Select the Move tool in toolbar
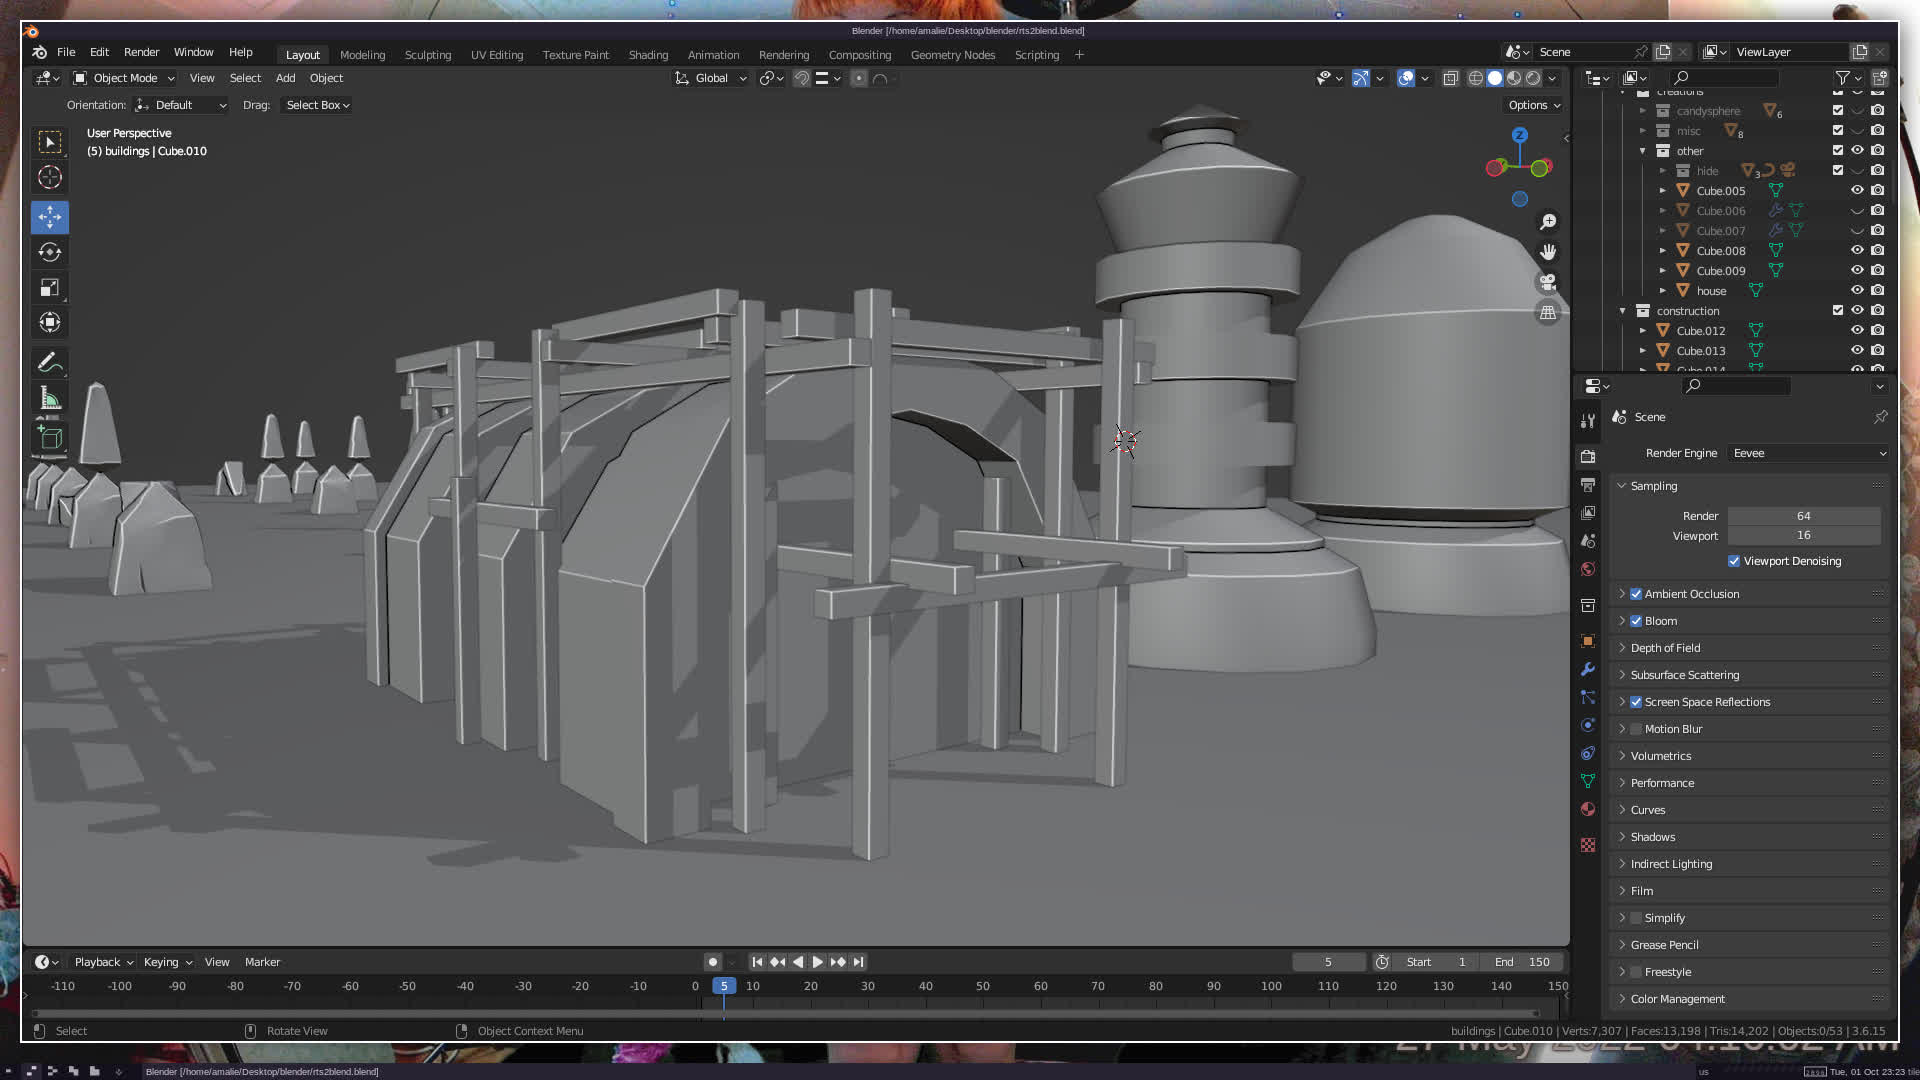 click(49, 217)
